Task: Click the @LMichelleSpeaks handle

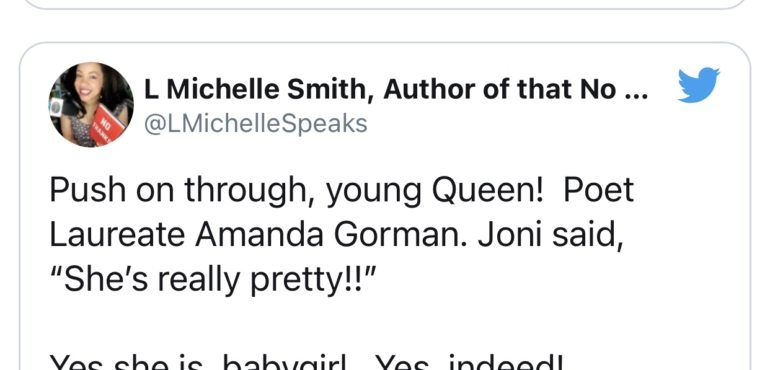Action: pyautogui.click(x=255, y=124)
